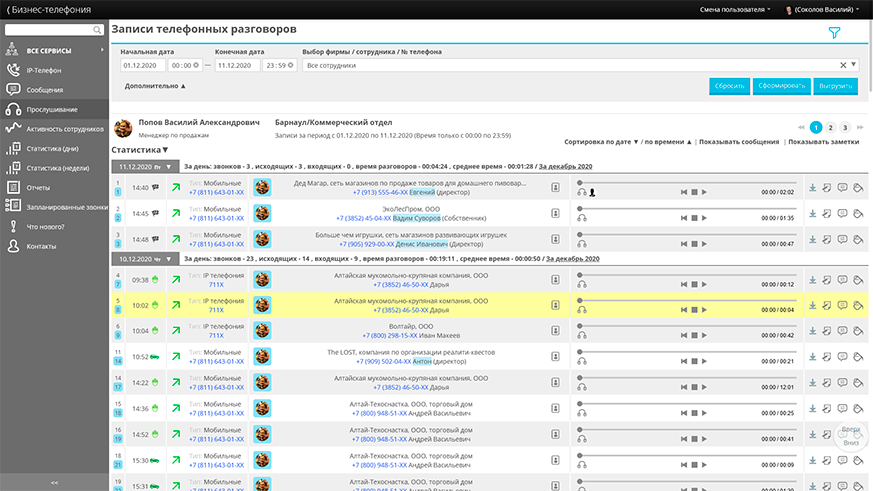The image size is (873, 491).
Task: Open Отчеты in the sidebar
Action: coord(55,188)
